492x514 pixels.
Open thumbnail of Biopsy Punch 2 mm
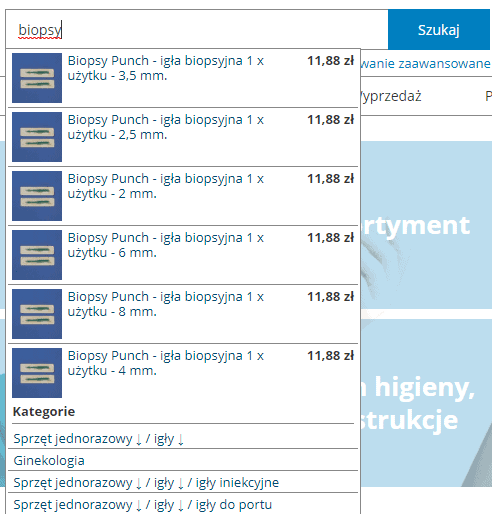[37, 196]
